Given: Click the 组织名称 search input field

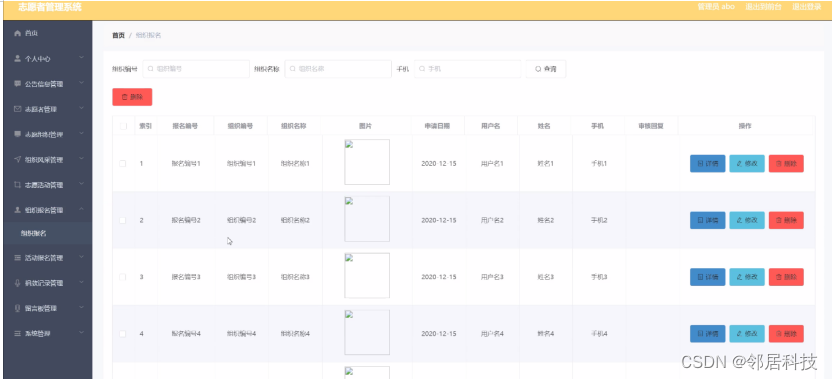Looking at the screenshot, I should 338,69.
